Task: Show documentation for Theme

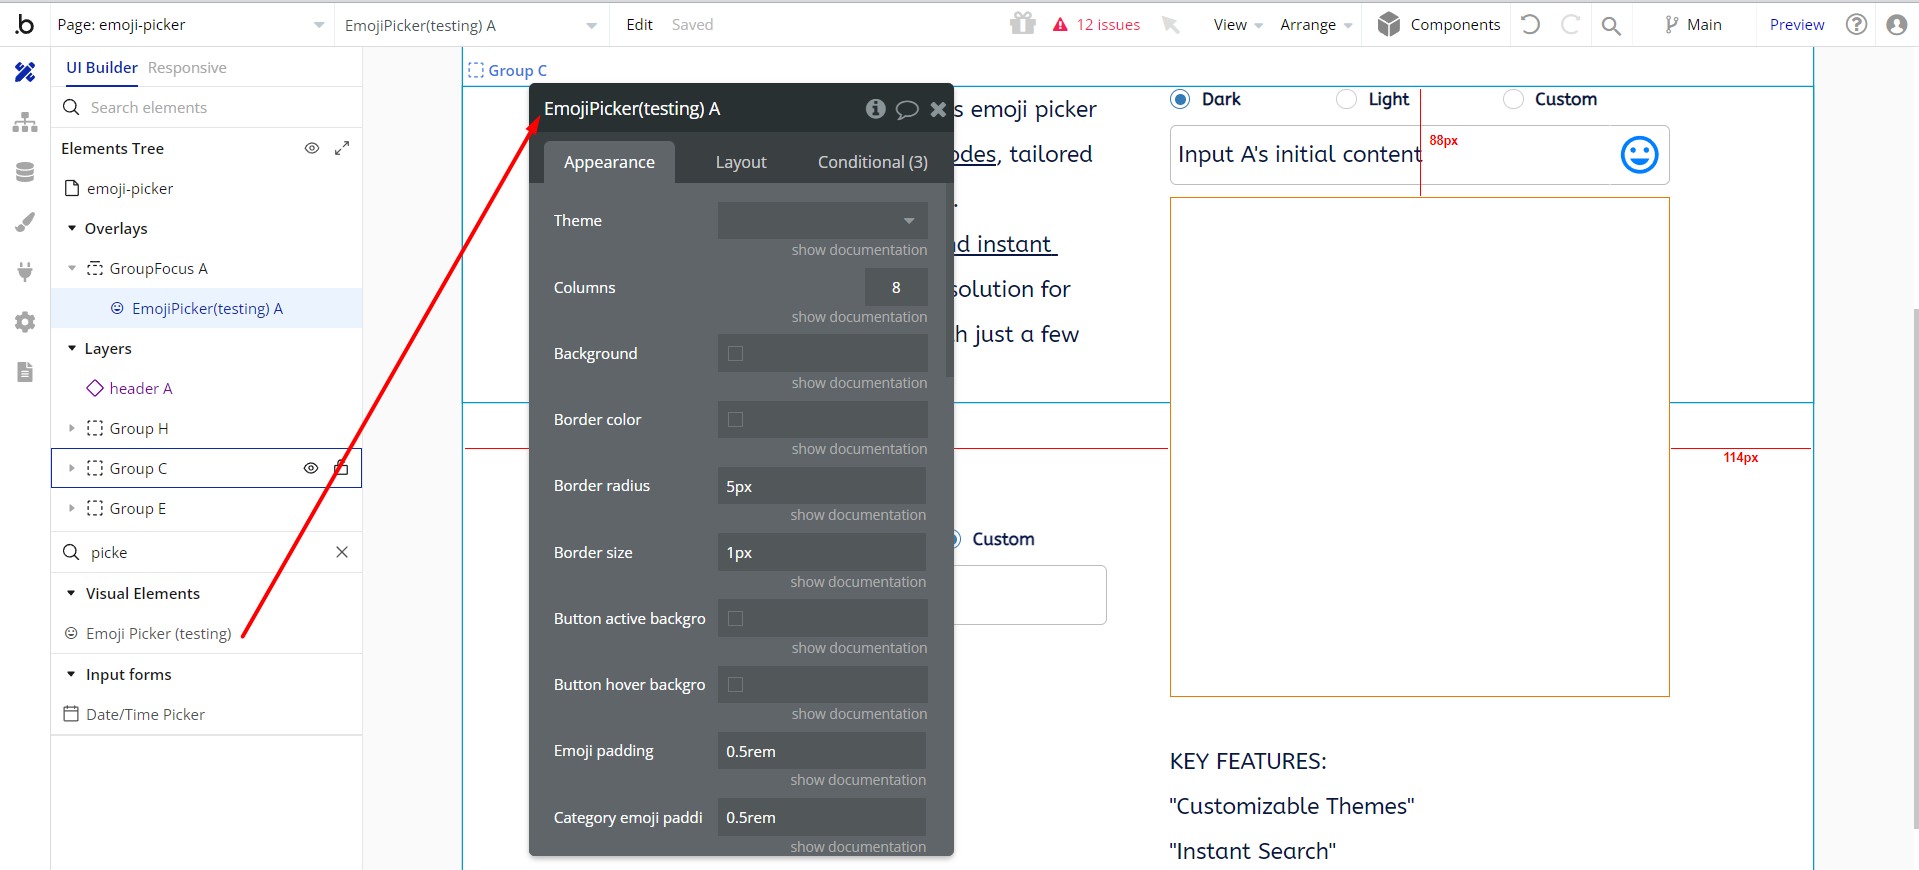Action: coord(859,250)
